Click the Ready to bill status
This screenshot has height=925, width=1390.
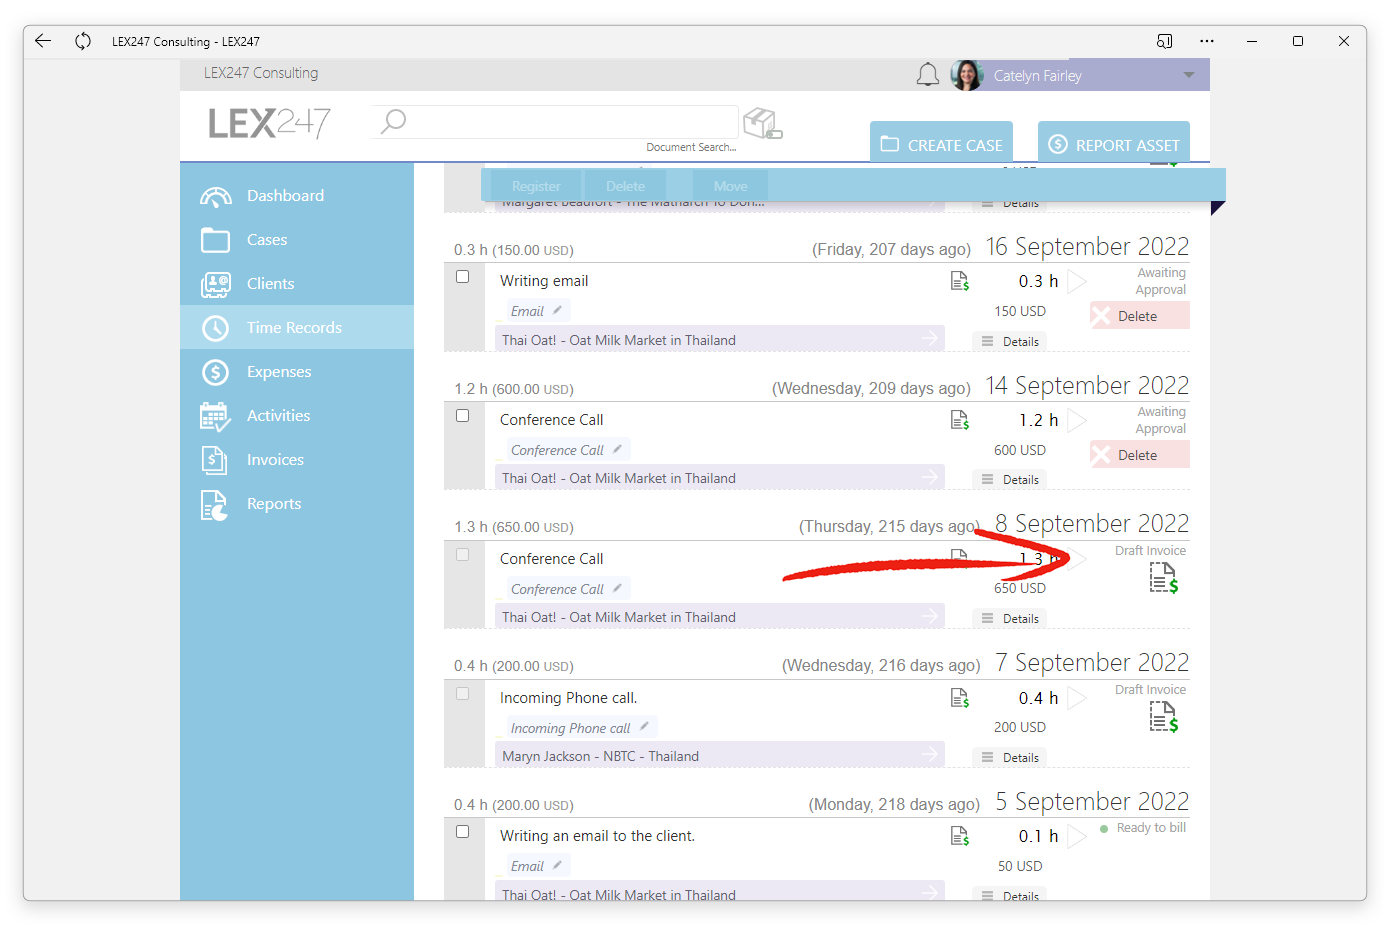[1143, 828]
